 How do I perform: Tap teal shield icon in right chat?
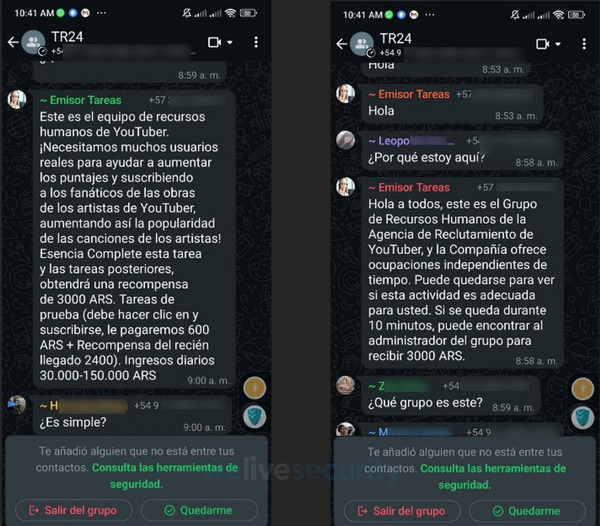click(582, 417)
